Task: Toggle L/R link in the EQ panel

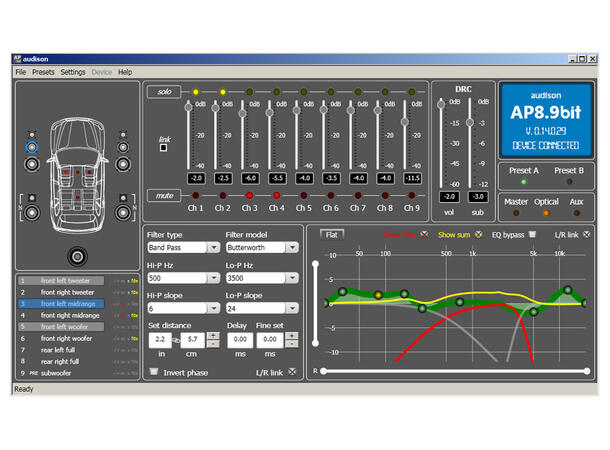Action: 586,235
